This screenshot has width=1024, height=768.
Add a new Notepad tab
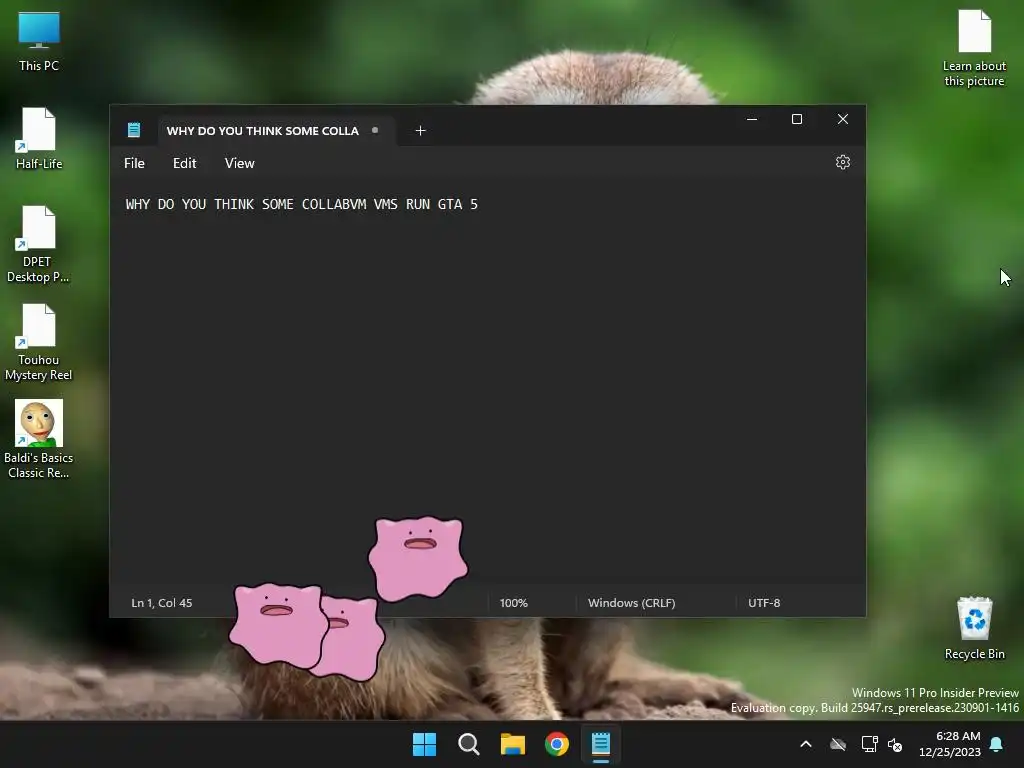pyautogui.click(x=421, y=131)
